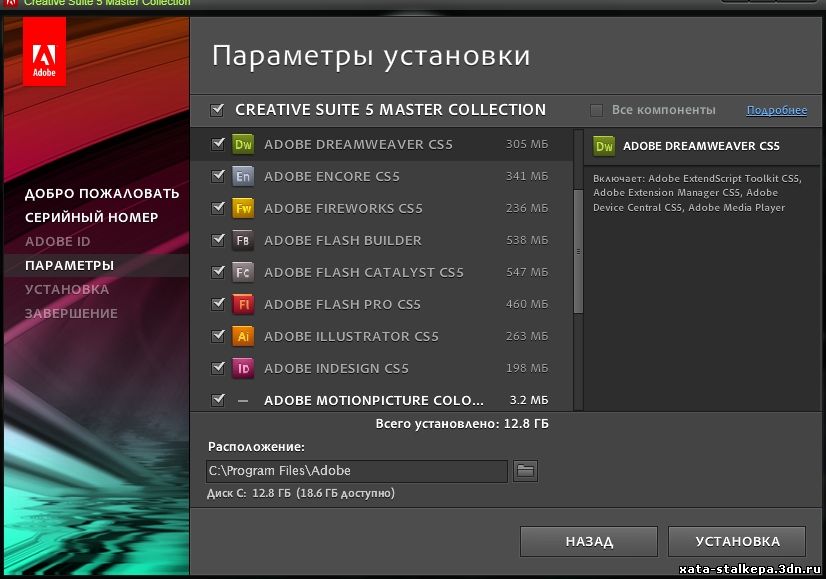Screen dimensions: 826x579
Task: Click the Flash Builder Fb icon
Action: pos(243,240)
